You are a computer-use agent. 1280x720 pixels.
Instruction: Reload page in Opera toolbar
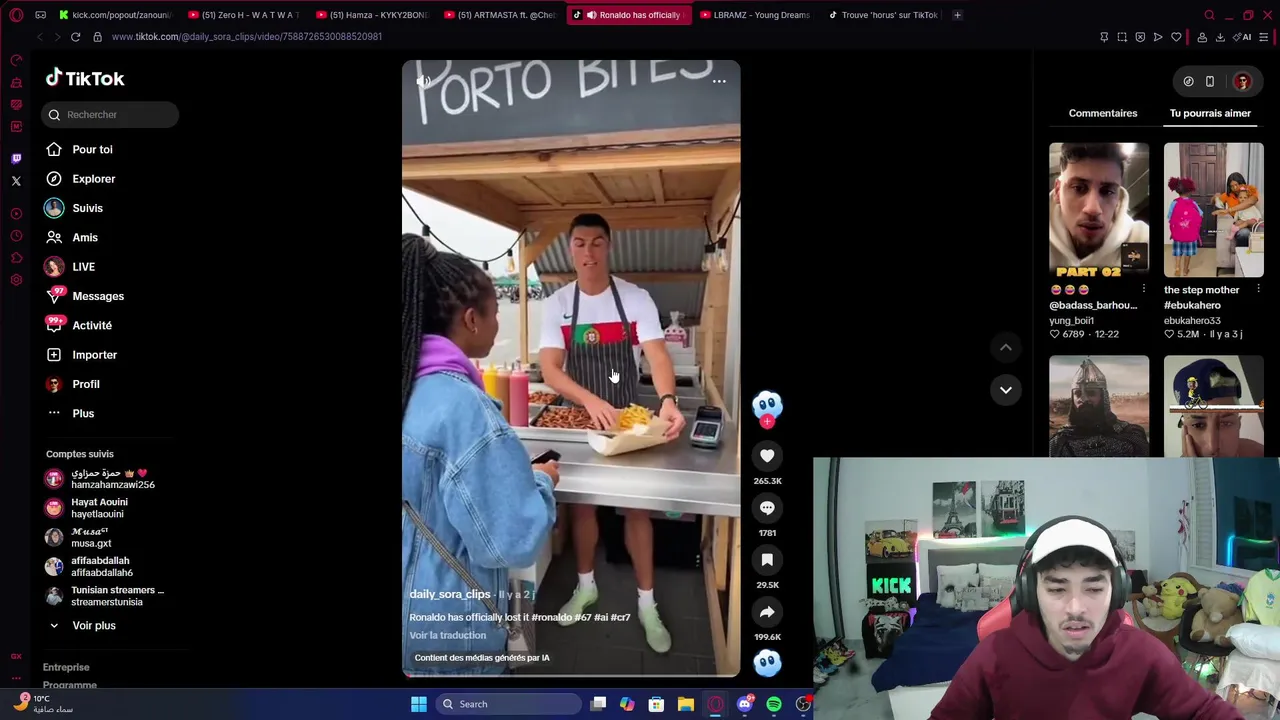[75, 37]
